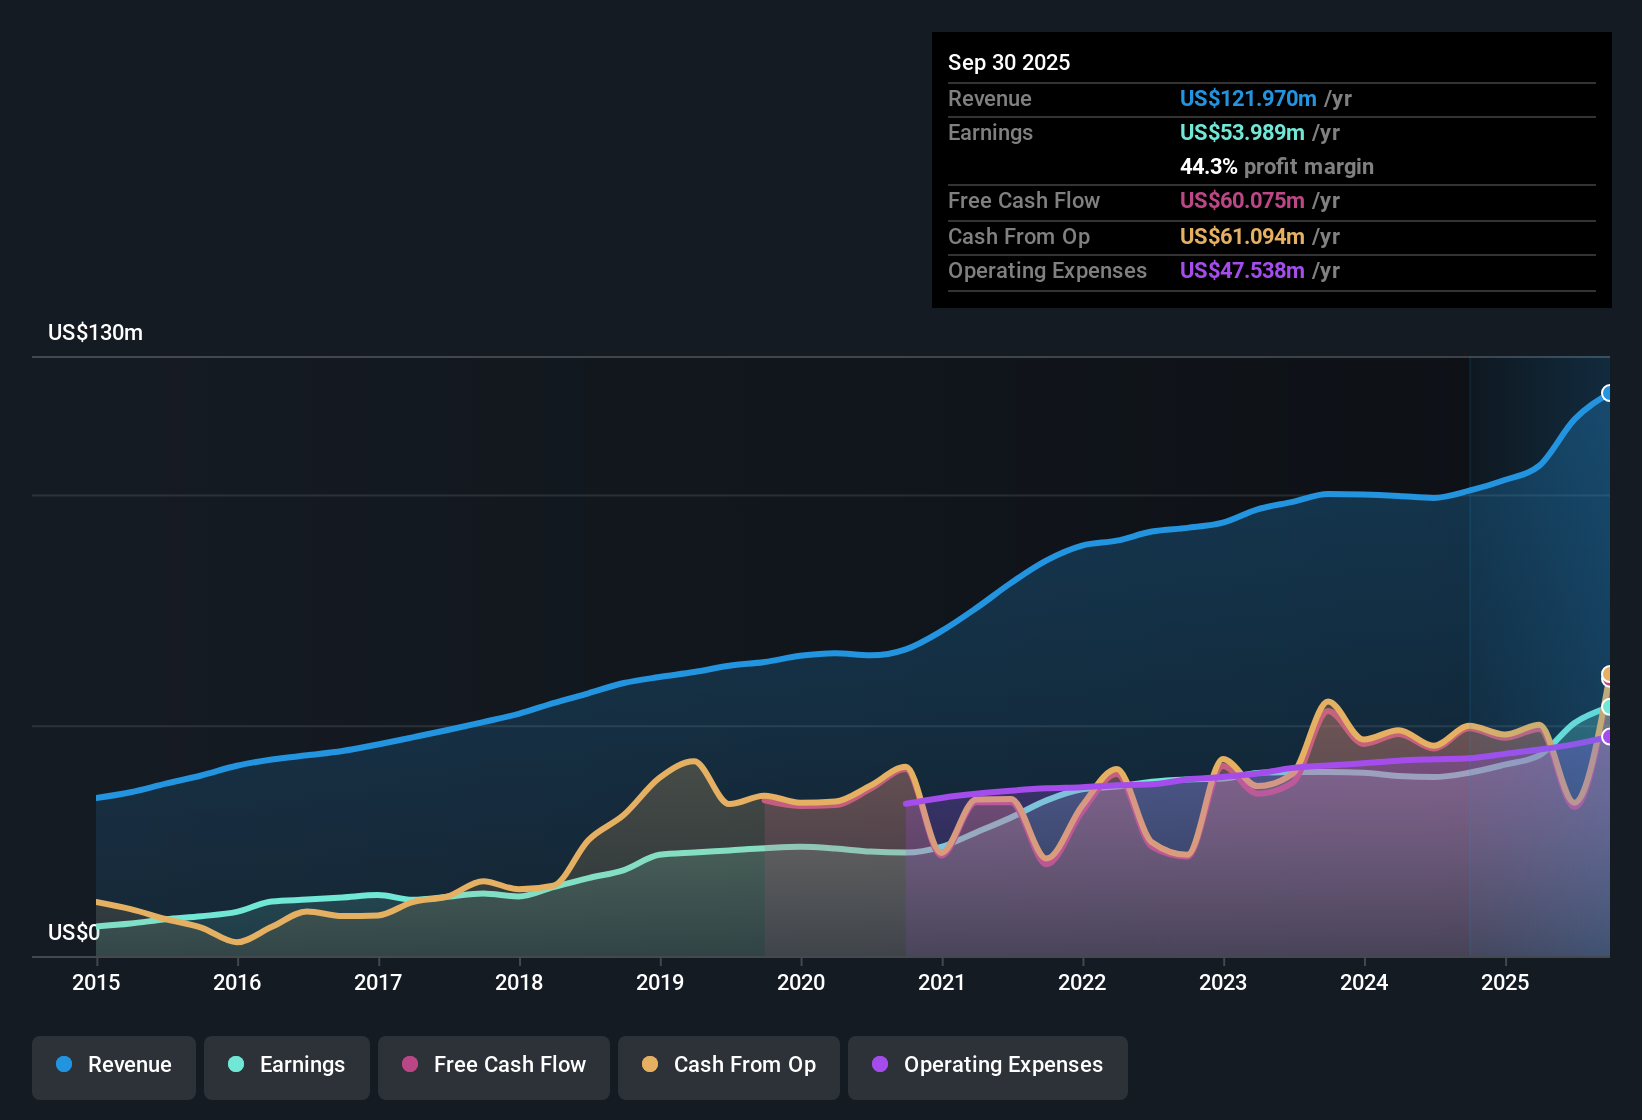Click the 2021 x-axis label
1642x1120 pixels.
click(x=941, y=982)
